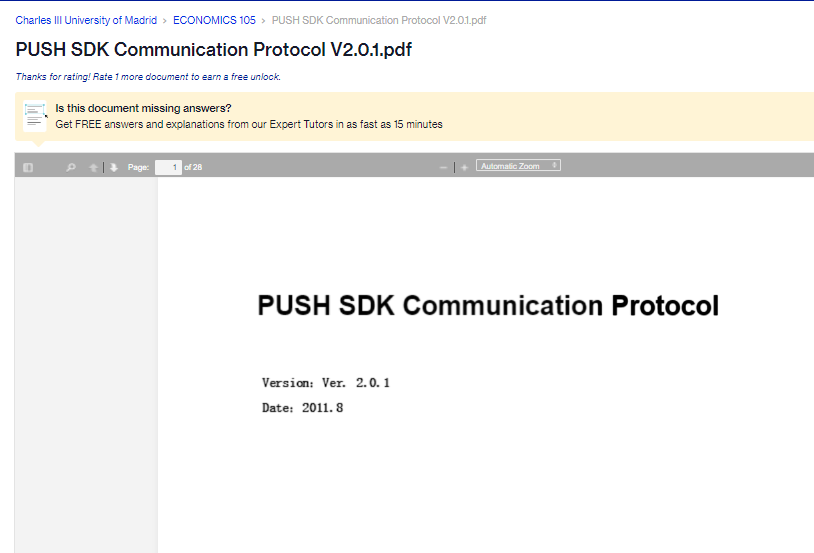Click the "Date: 2011.8" line
The image size is (814, 553).
click(x=302, y=408)
